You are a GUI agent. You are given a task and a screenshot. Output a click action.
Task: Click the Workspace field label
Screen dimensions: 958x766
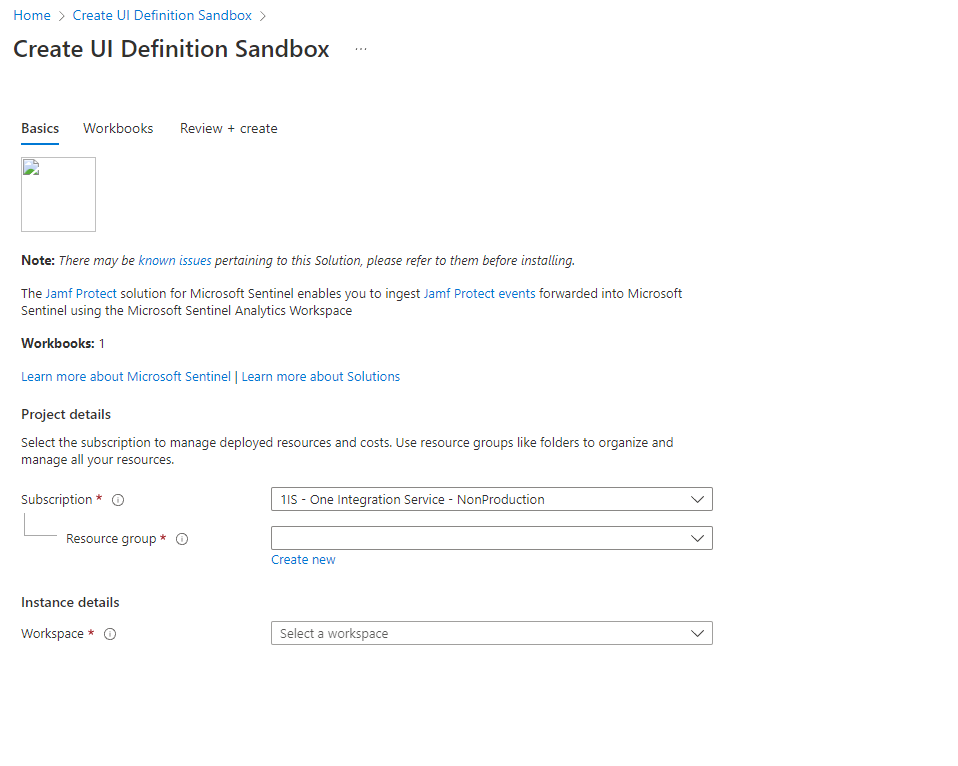click(x=53, y=633)
